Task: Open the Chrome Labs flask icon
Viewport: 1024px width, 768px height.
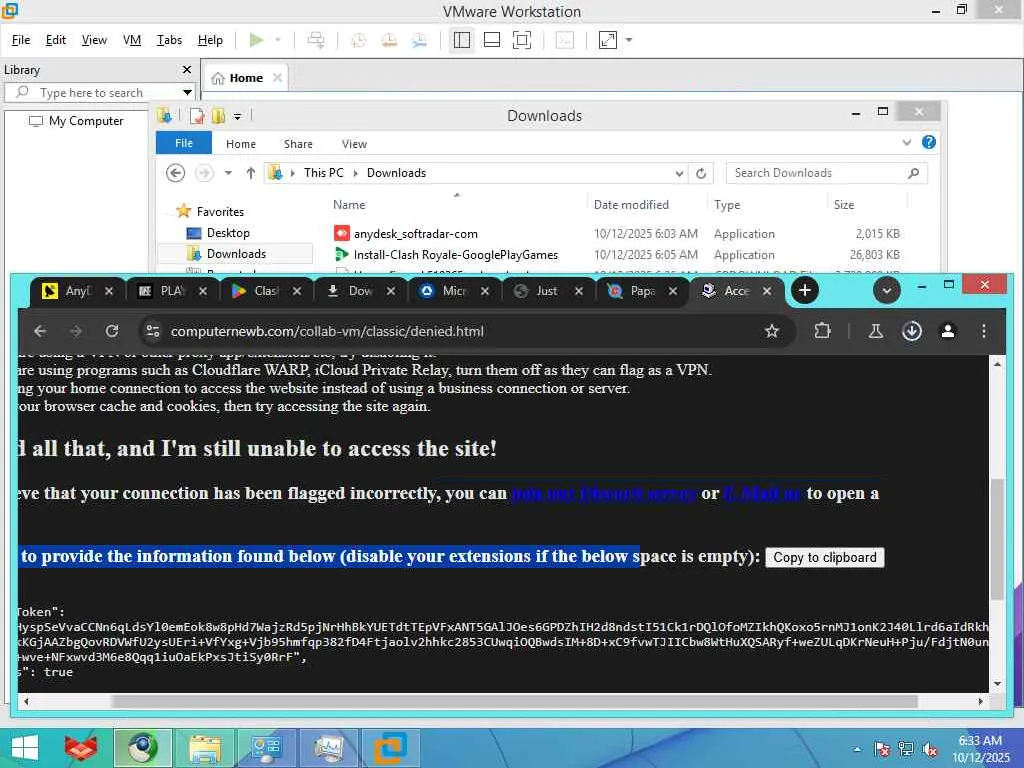Action: [876, 331]
